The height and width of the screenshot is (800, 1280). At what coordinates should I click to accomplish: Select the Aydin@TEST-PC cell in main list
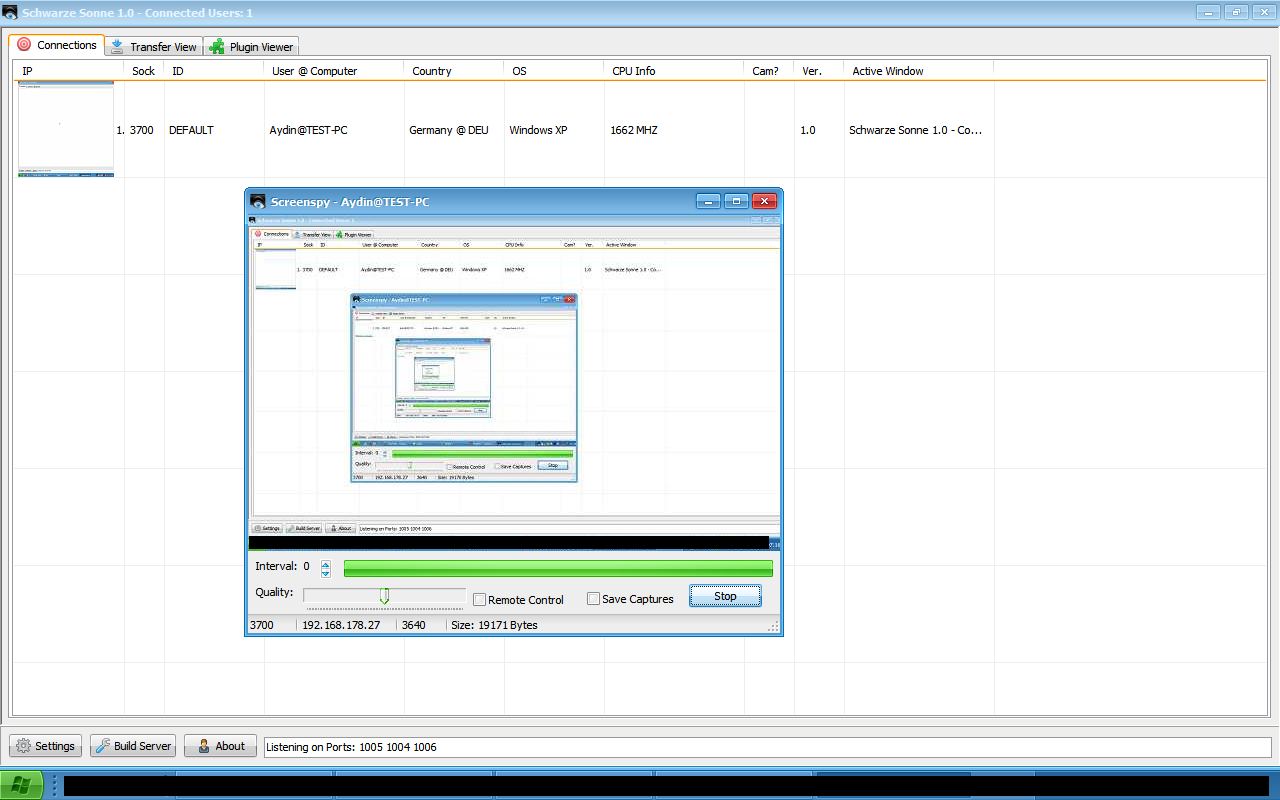(309, 130)
